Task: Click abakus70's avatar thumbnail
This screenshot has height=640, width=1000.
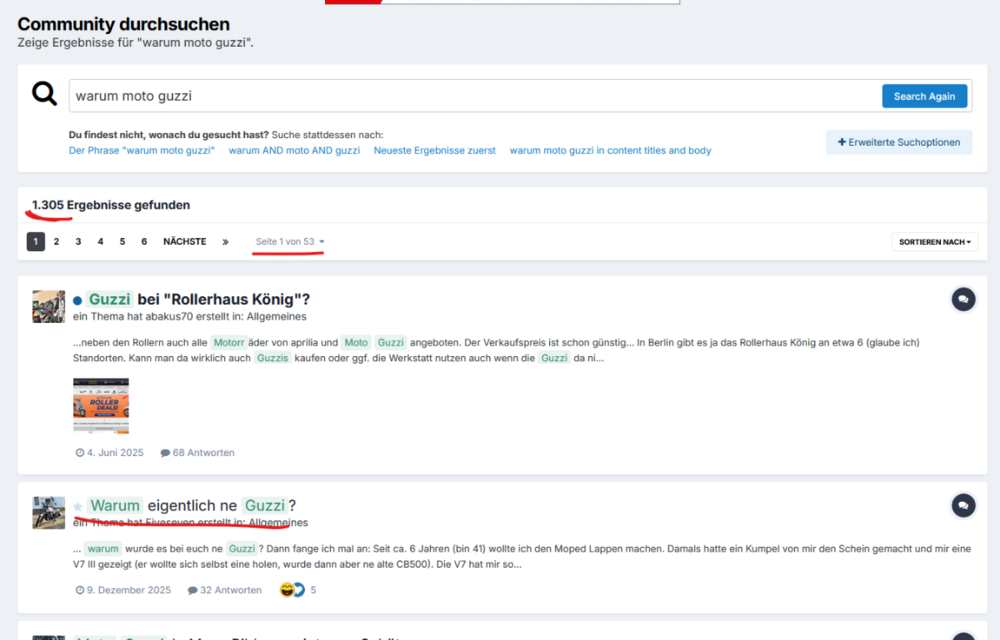Action: 48,307
